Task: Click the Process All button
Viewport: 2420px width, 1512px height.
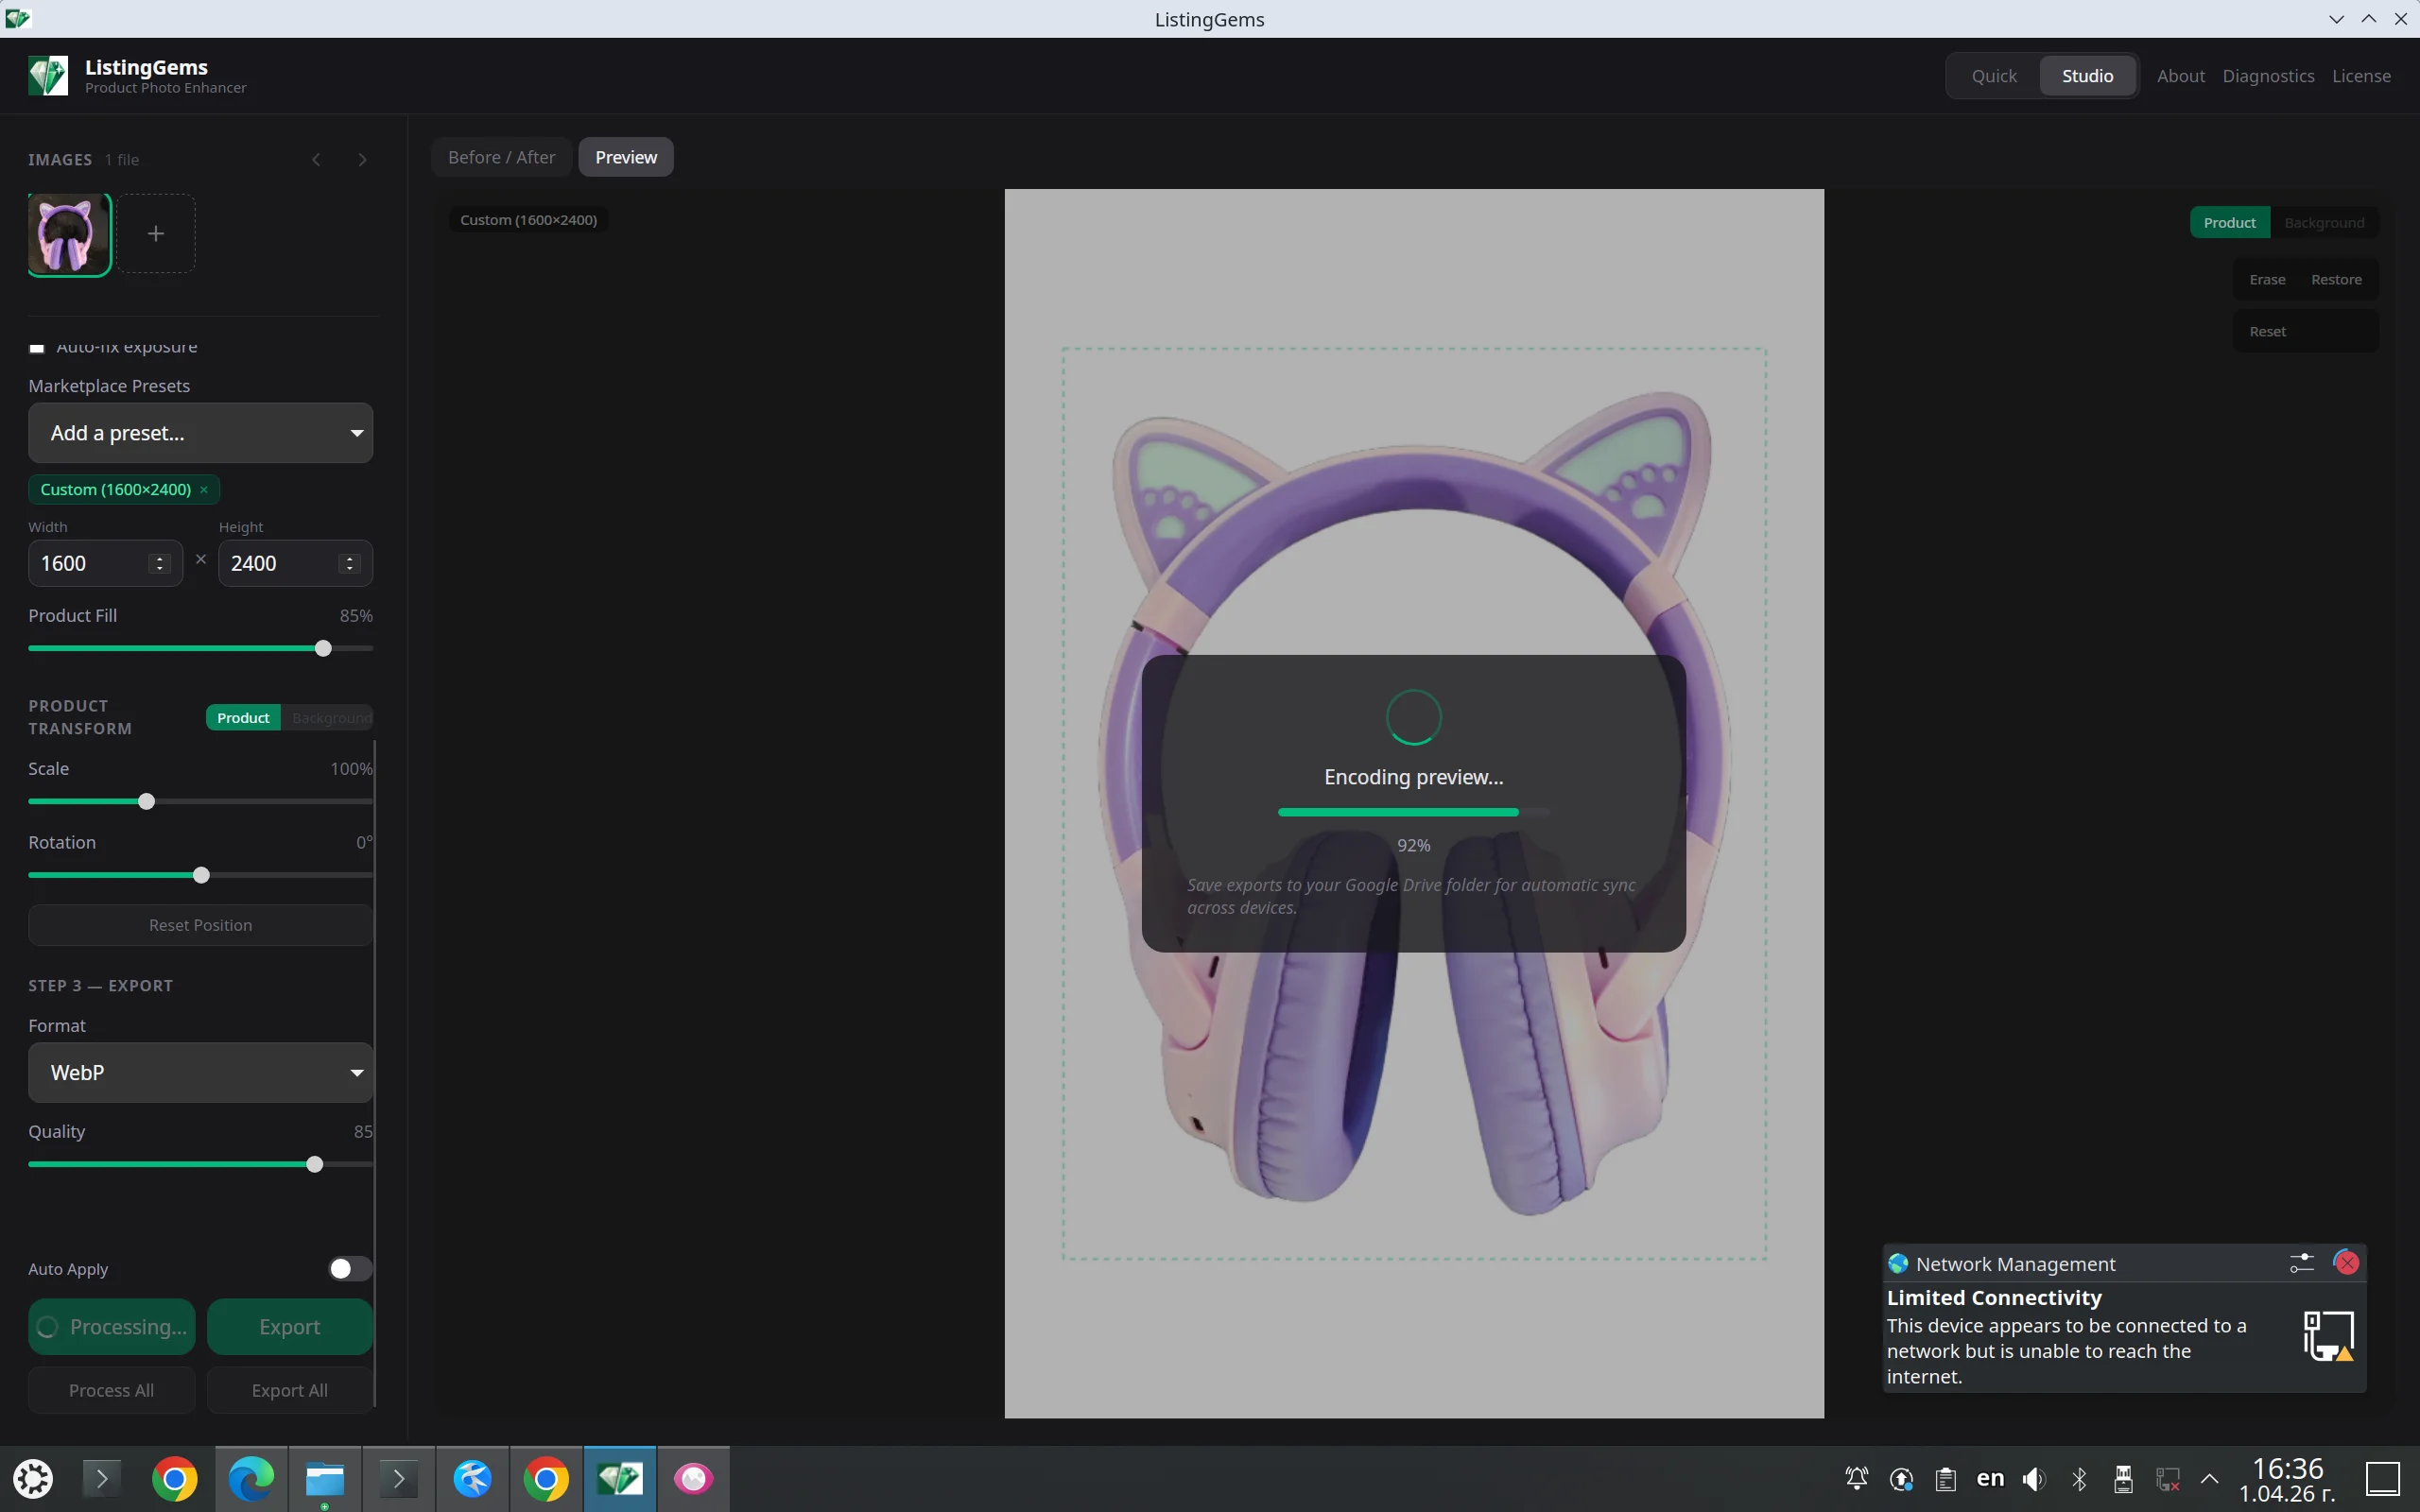Action: 111,1390
